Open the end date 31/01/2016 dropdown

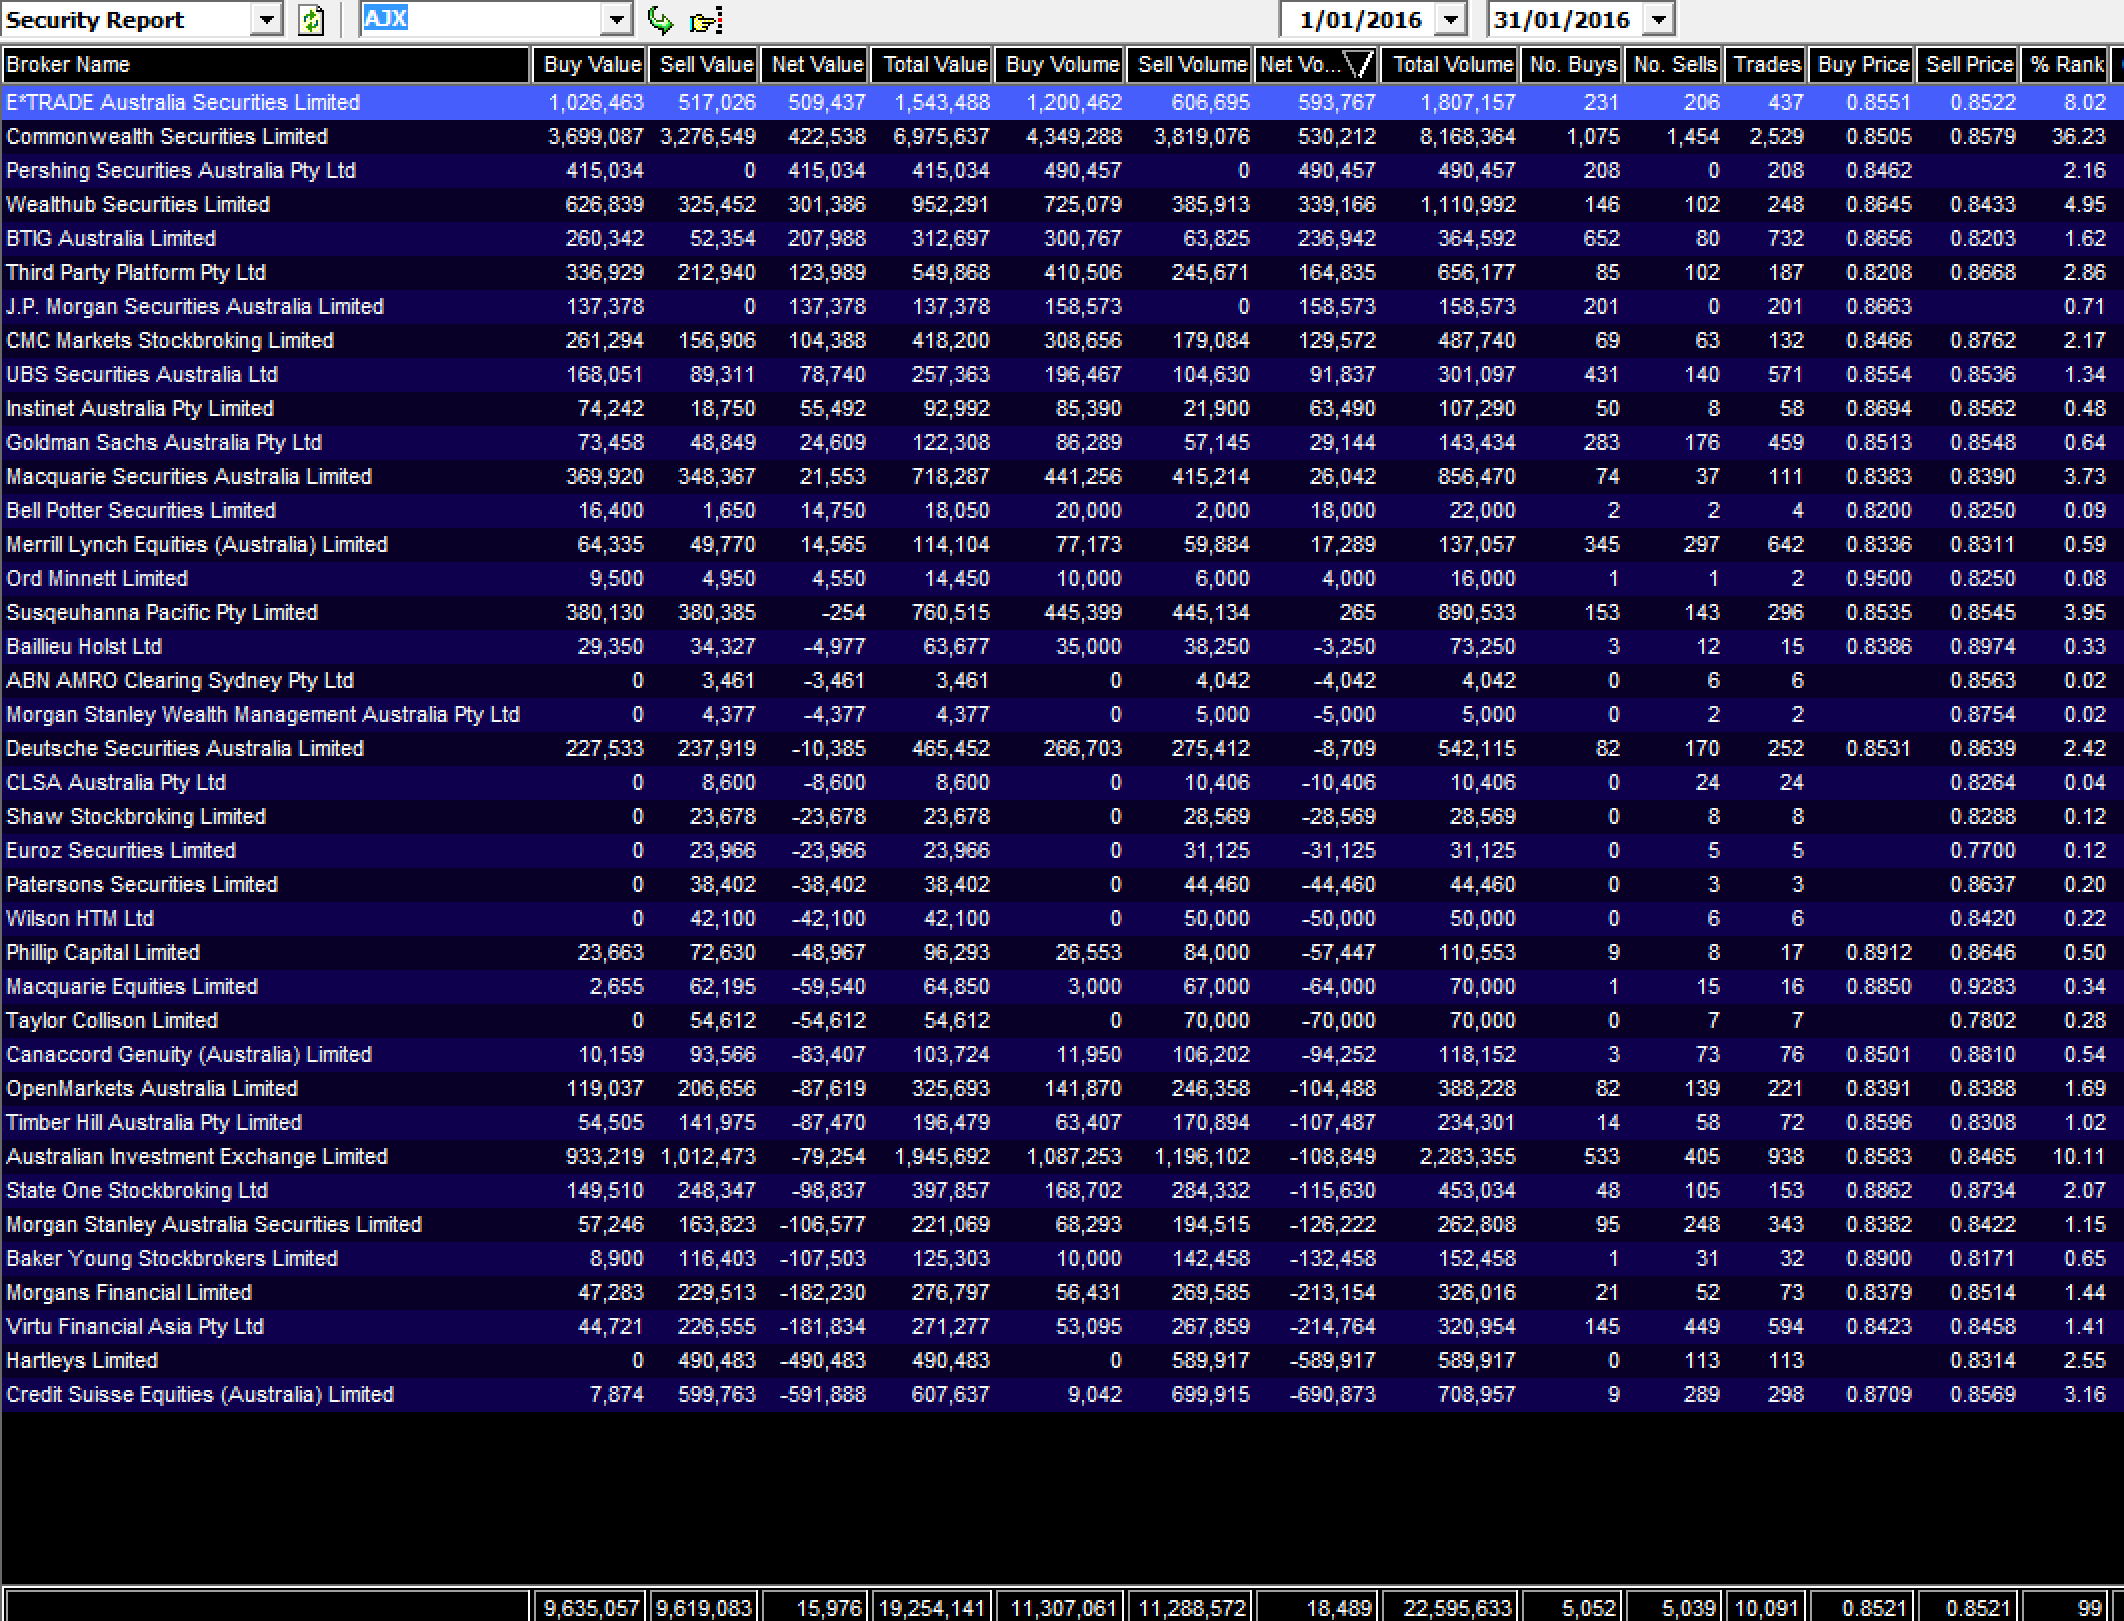pos(1659,20)
